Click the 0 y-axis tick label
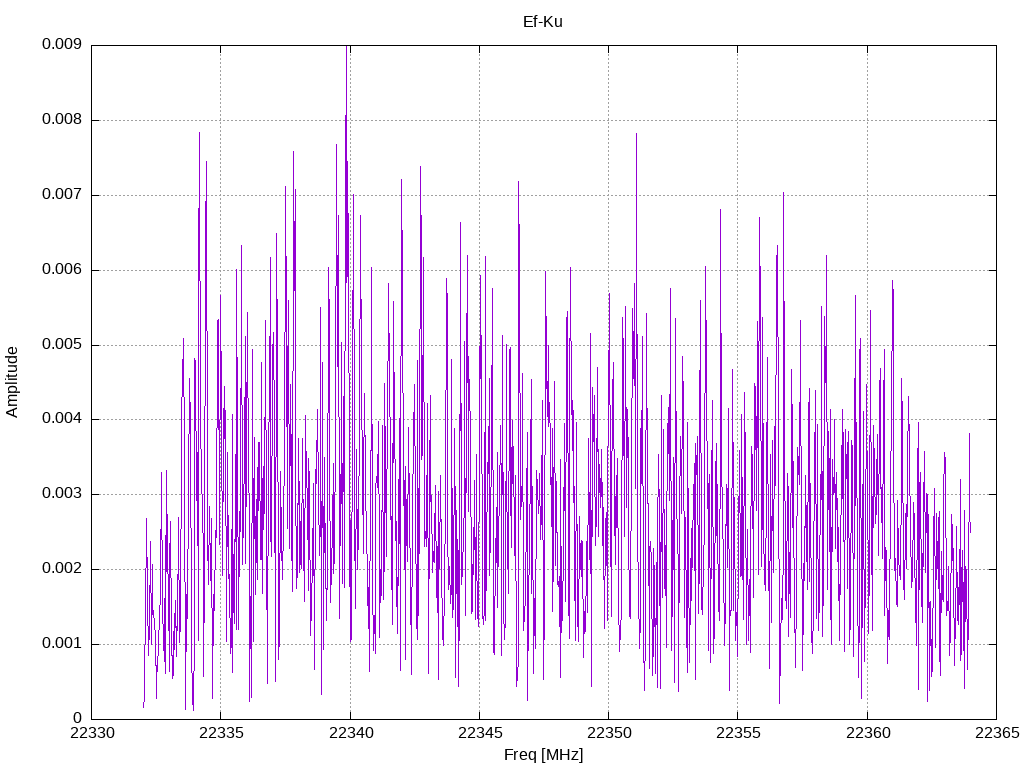The width and height of the screenshot is (1024, 768). pos(78,718)
